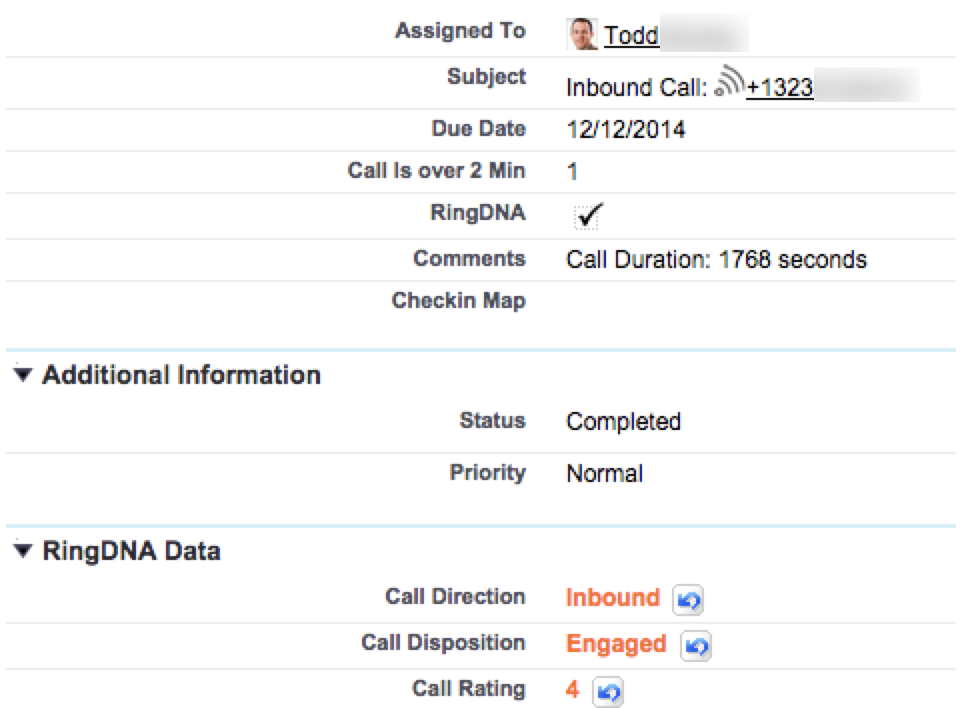The image size is (966, 708).
Task: Select the orange Engaged disposition value
Action: (x=616, y=644)
